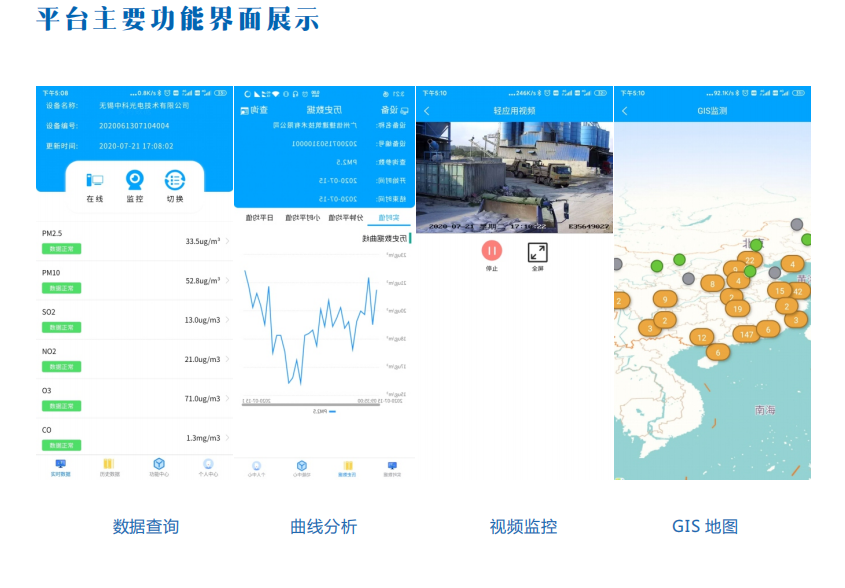This screenshot has height=588, width=845.
Task: Go back from the 轻应用视频 screen
Action: click(427, 111)
